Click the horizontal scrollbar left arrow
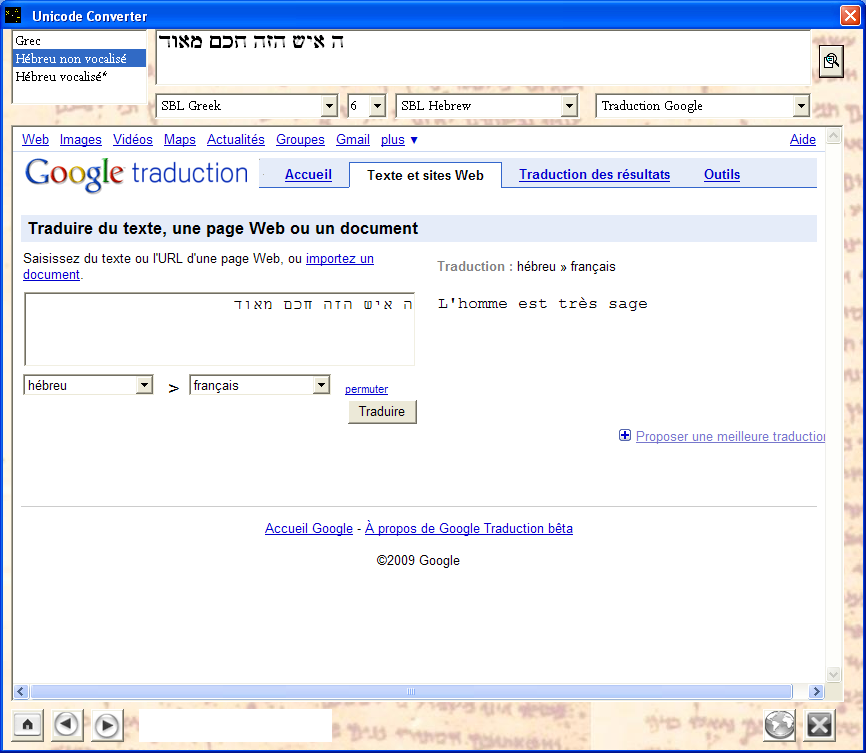Screen dimensions: 866x753 pos(21,691)
